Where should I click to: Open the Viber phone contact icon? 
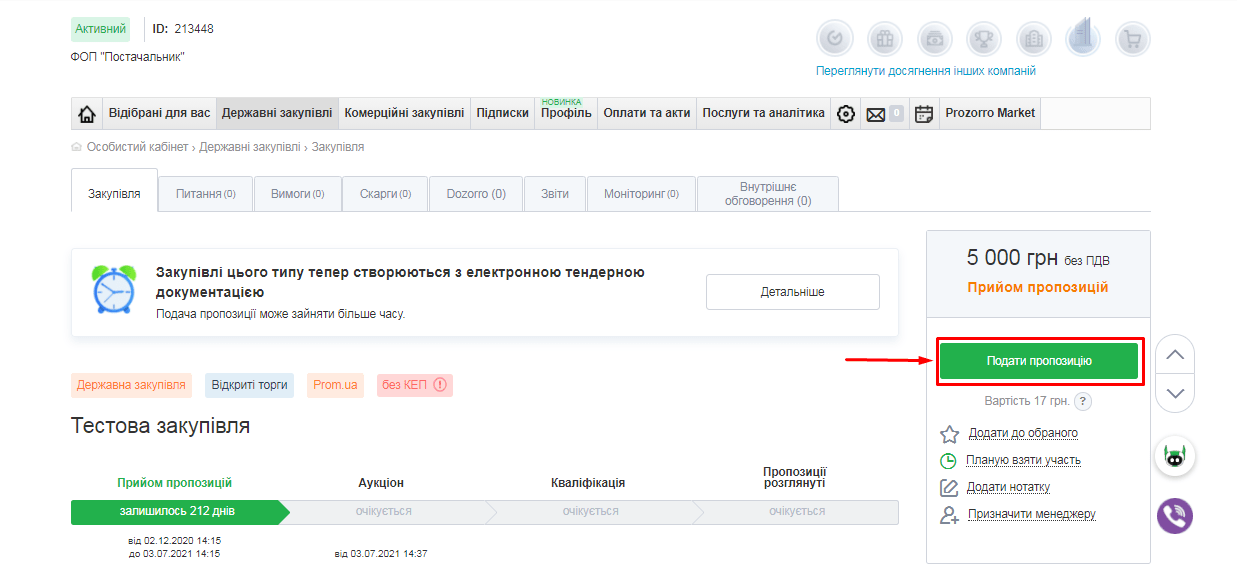click(1175, 516)
